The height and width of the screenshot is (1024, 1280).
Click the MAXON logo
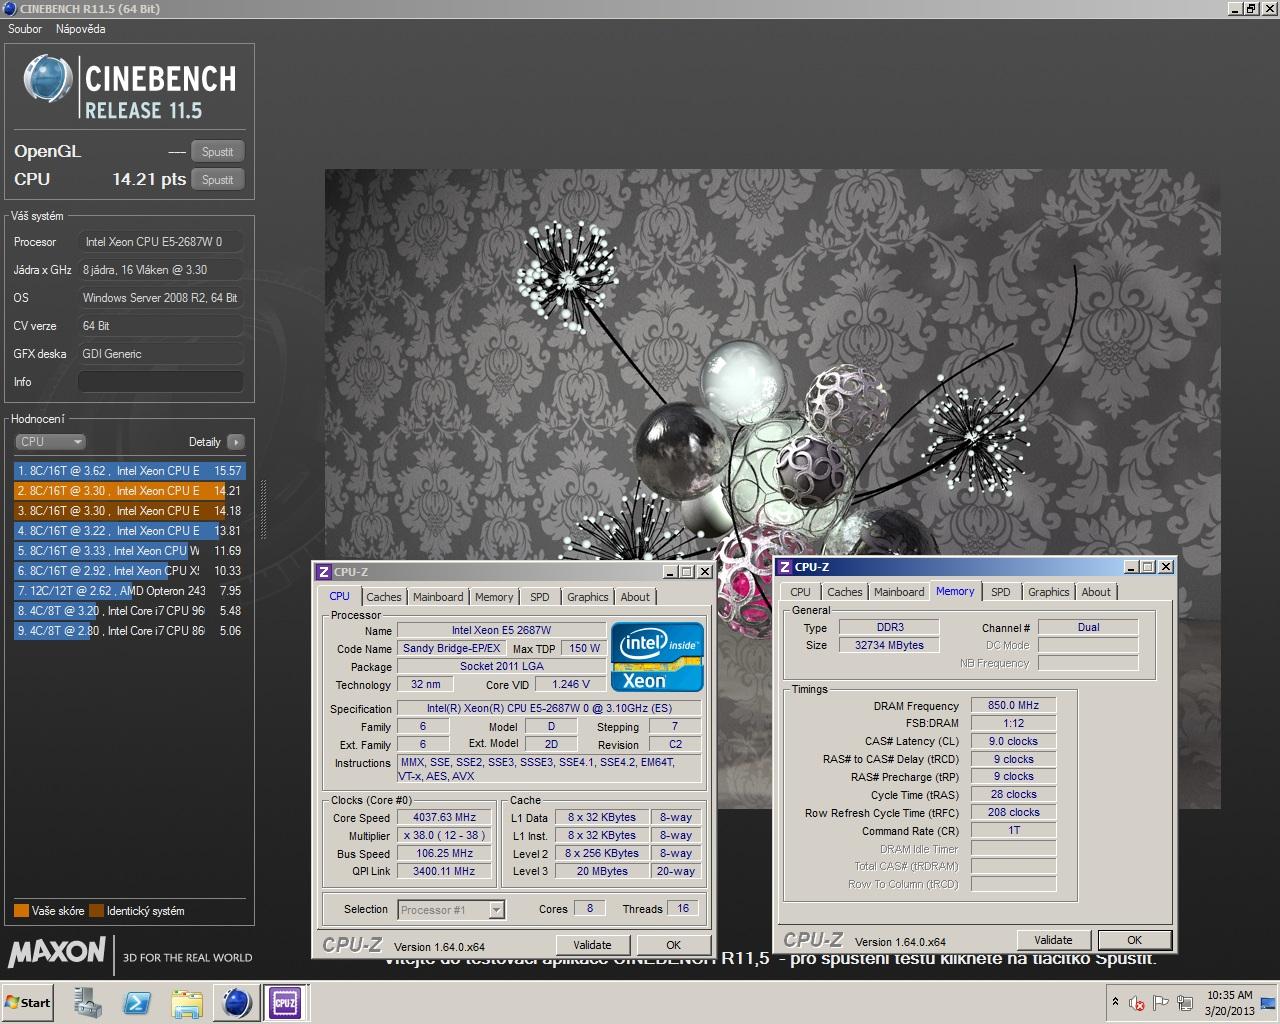click(56, 952)
